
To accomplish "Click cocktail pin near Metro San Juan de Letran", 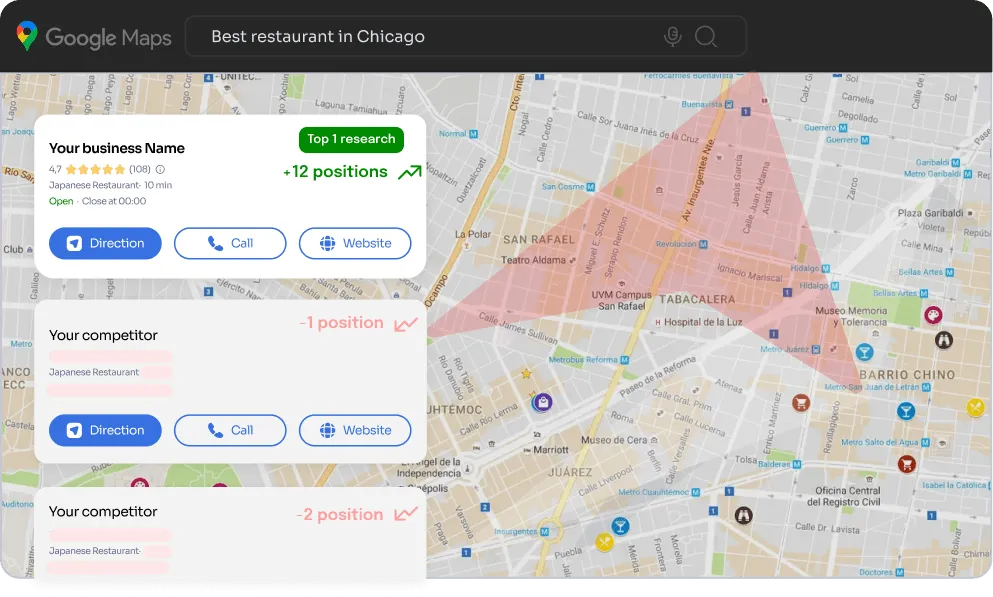I will 906,411.
